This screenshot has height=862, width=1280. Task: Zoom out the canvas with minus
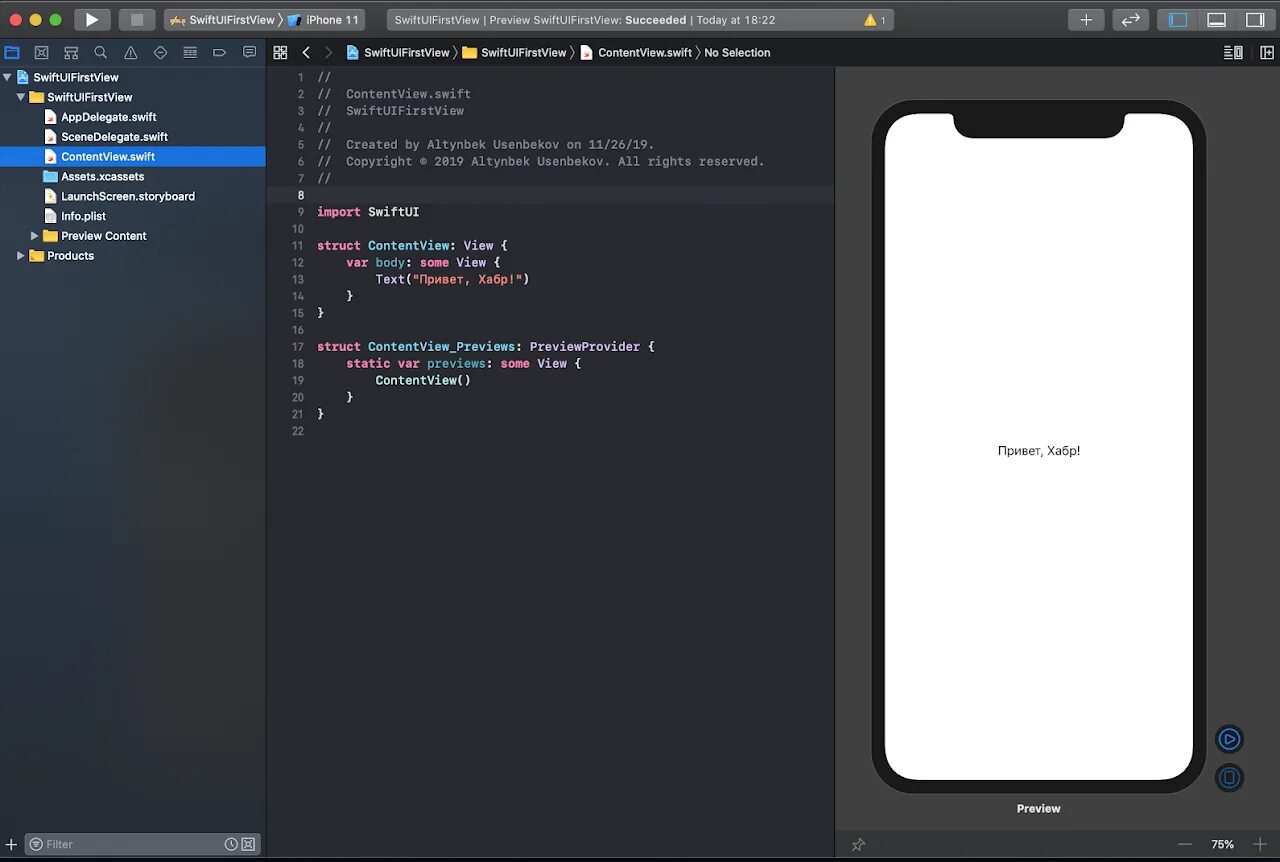[x=1185, y=845]
